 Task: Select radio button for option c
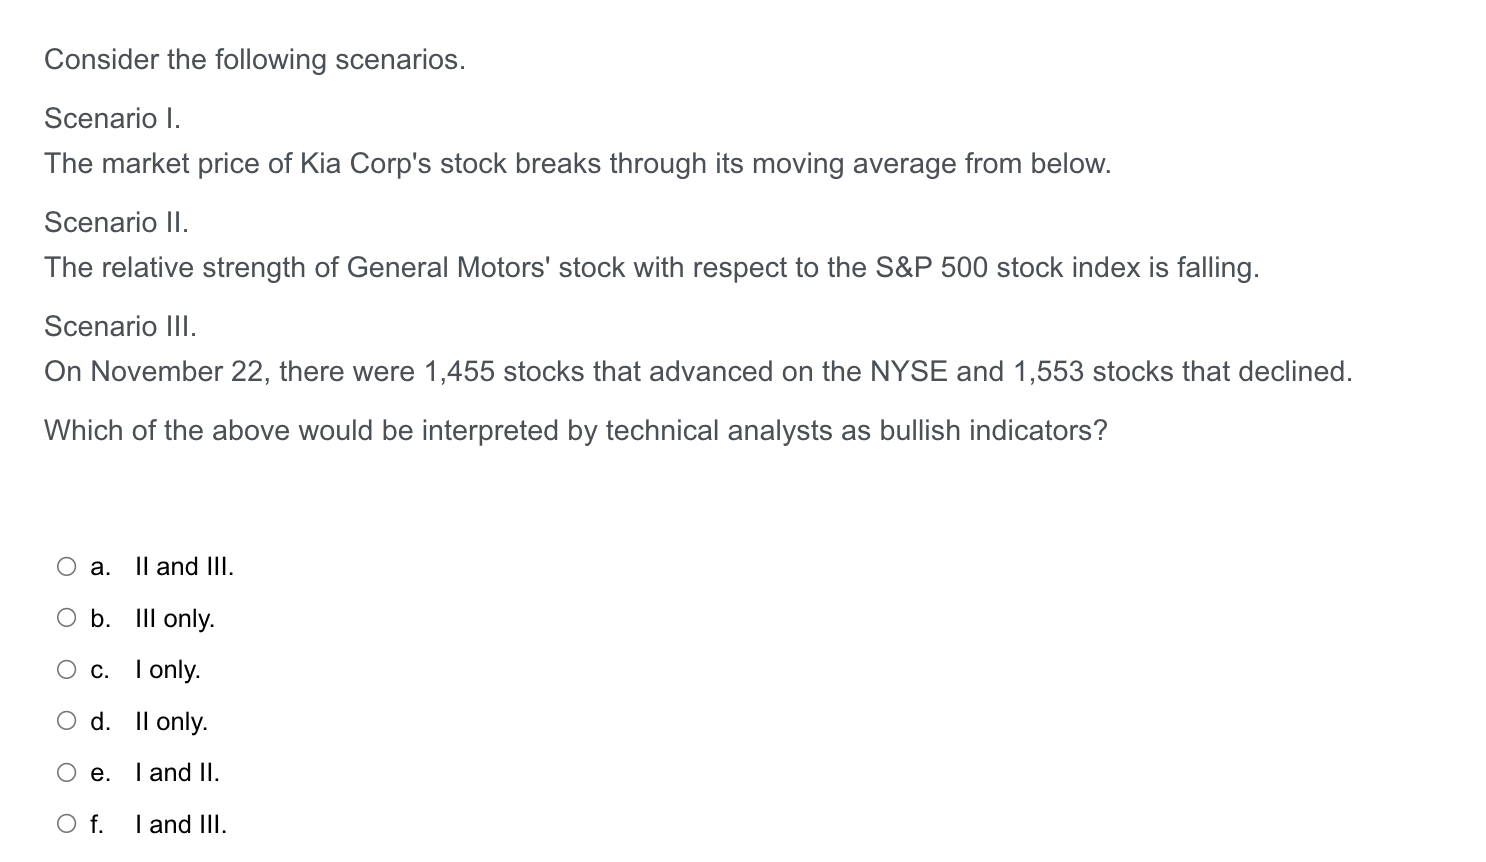tap(66, 670)
